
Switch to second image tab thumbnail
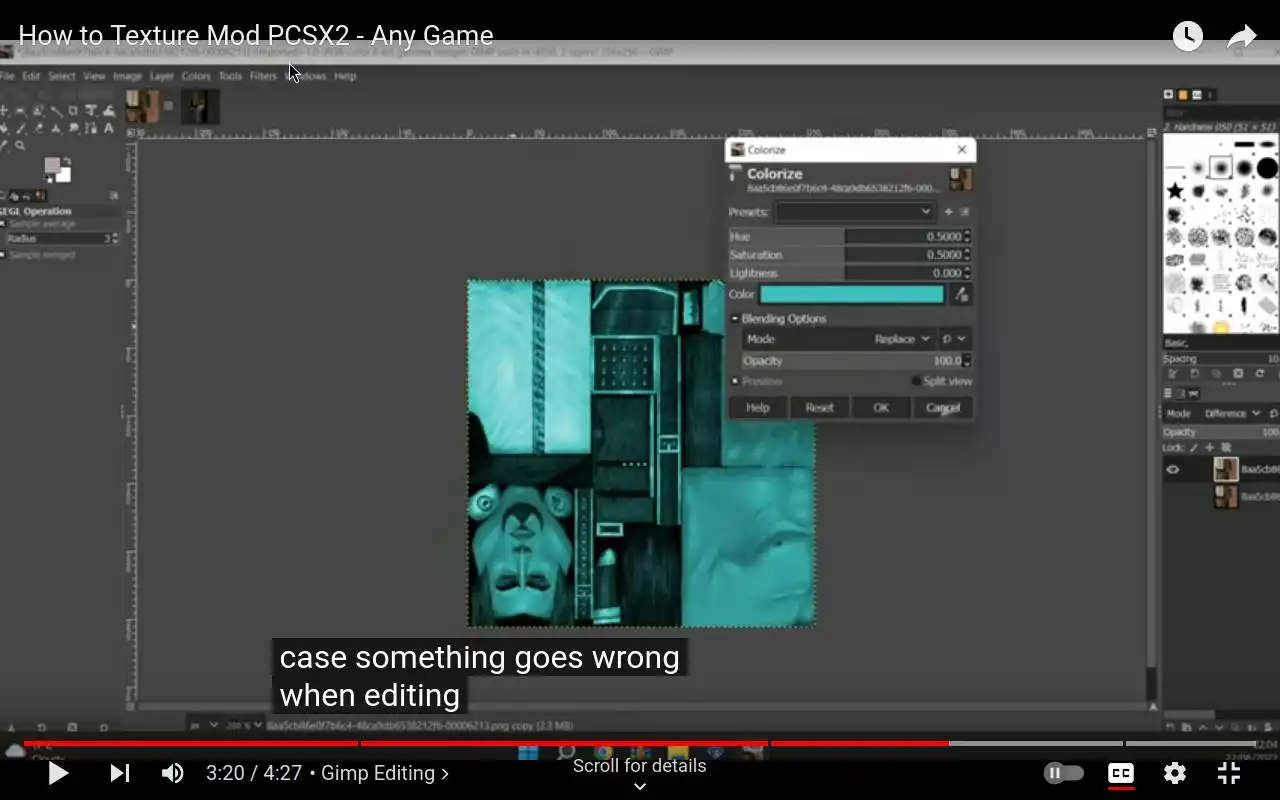pos(200,106)
